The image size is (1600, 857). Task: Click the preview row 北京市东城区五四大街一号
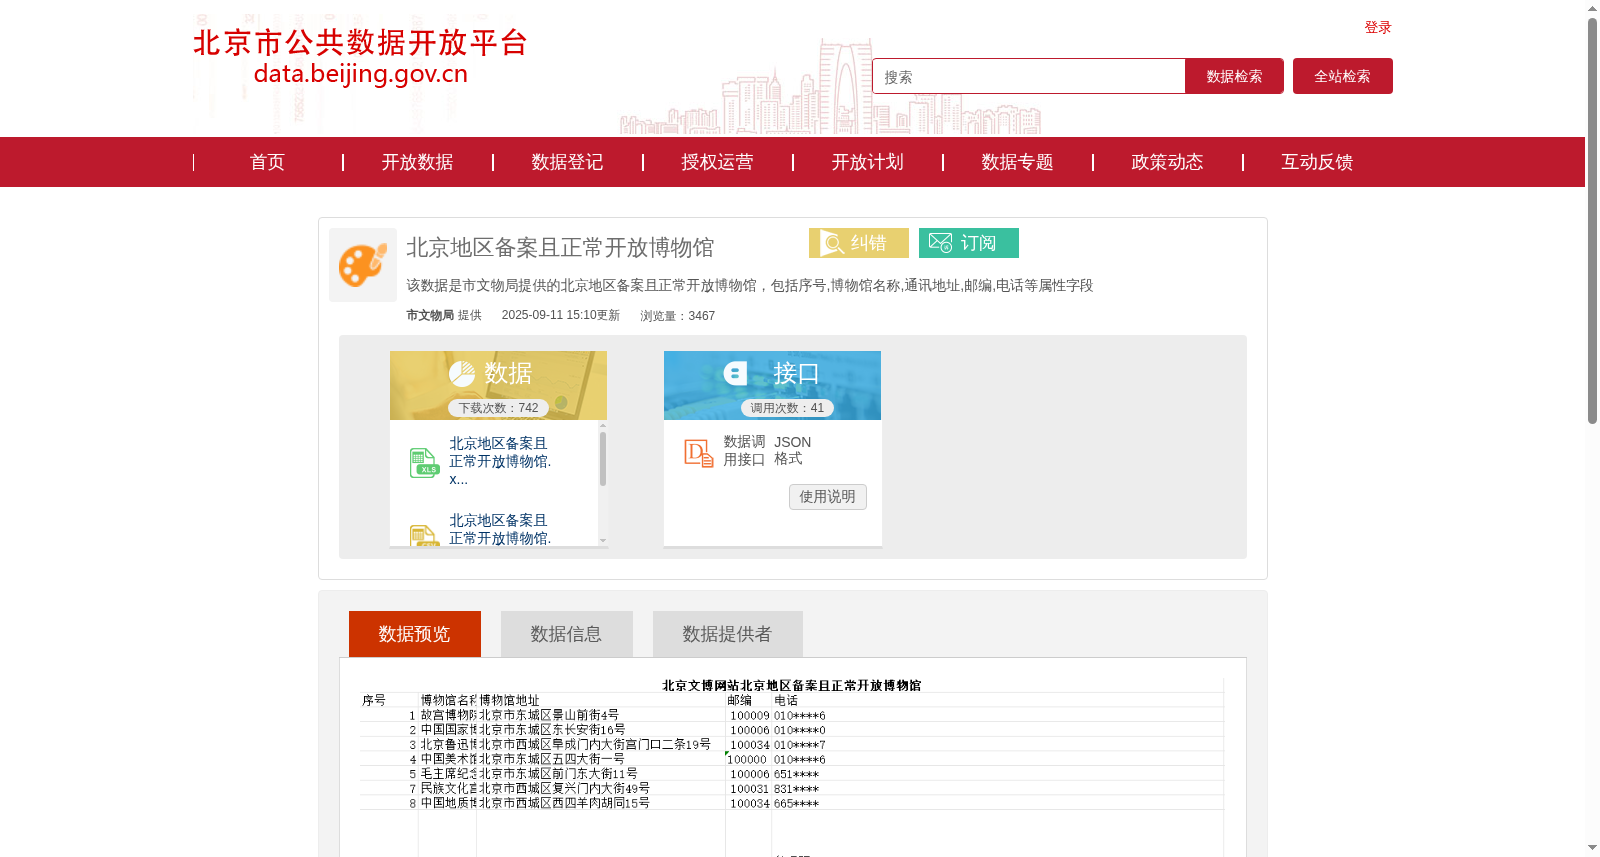click(552, 759)
